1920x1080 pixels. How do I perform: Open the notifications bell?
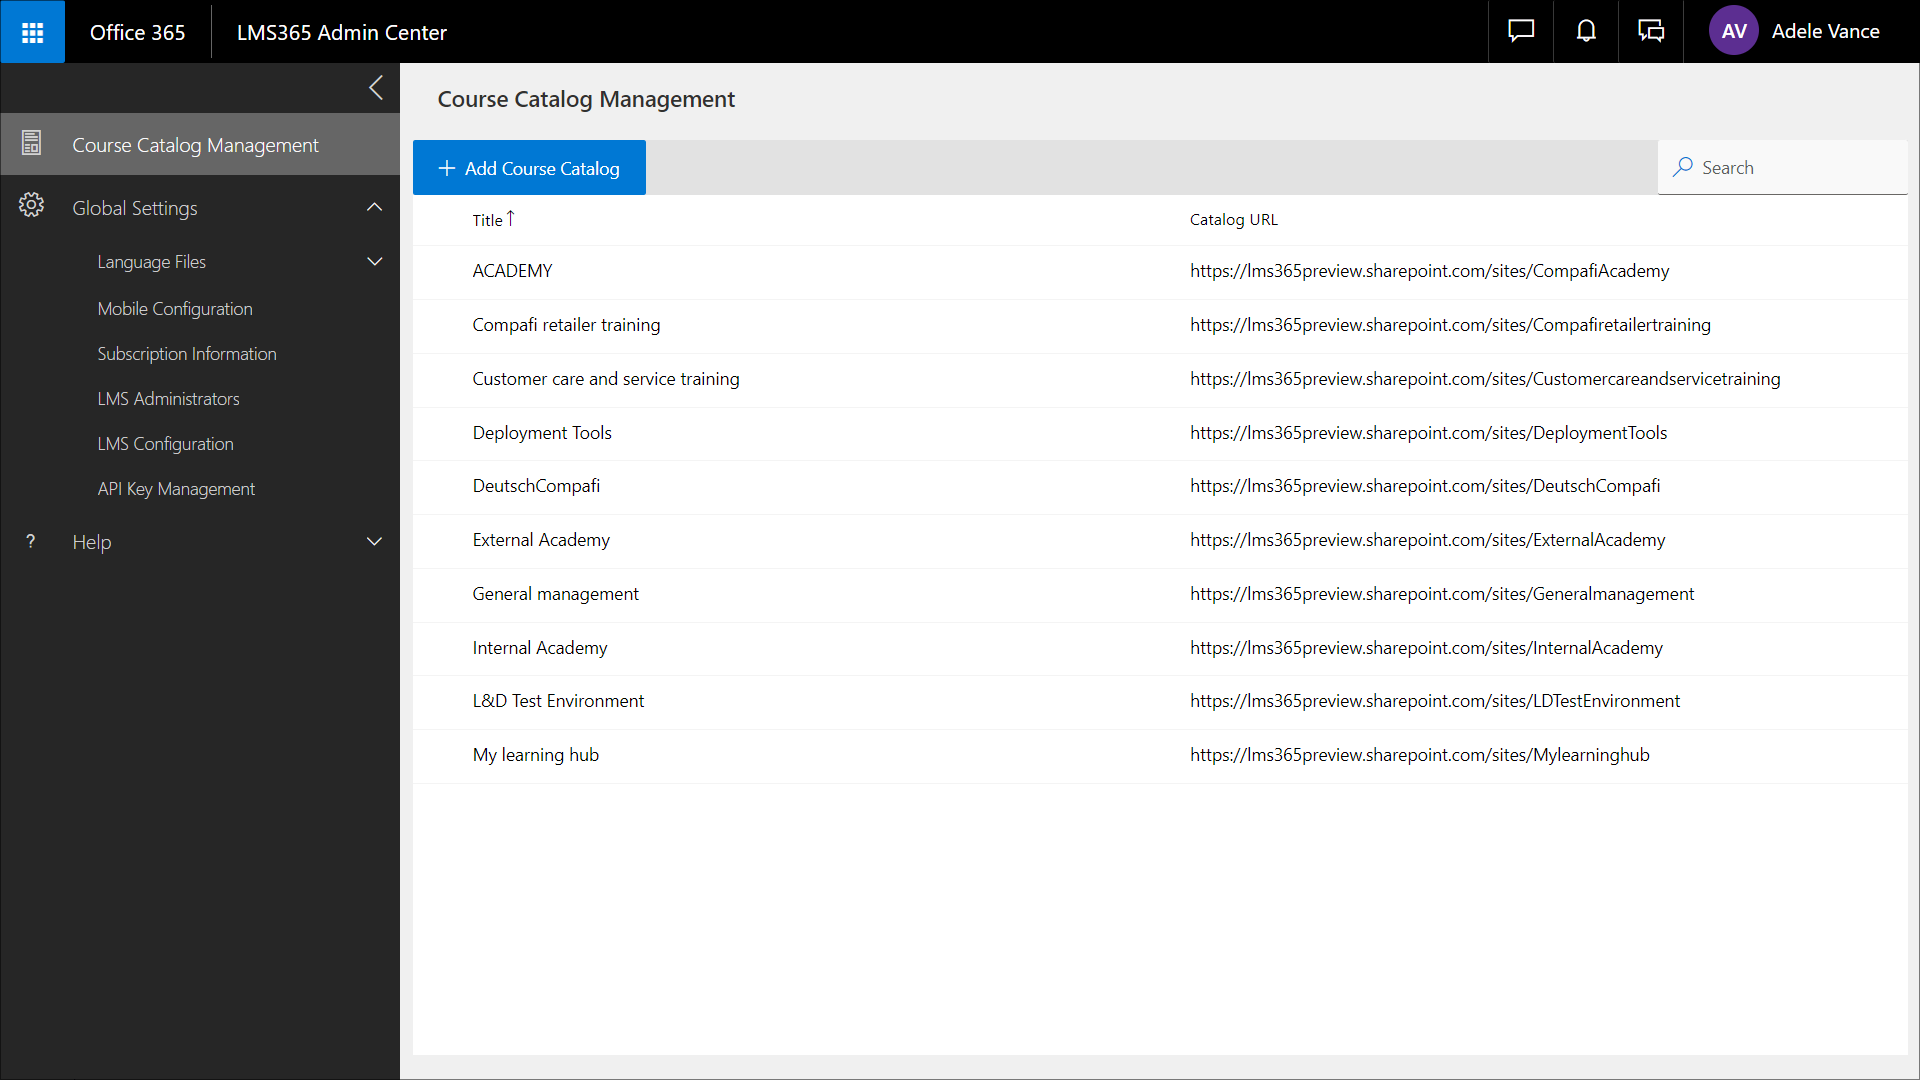click(x=1586, y=32)
